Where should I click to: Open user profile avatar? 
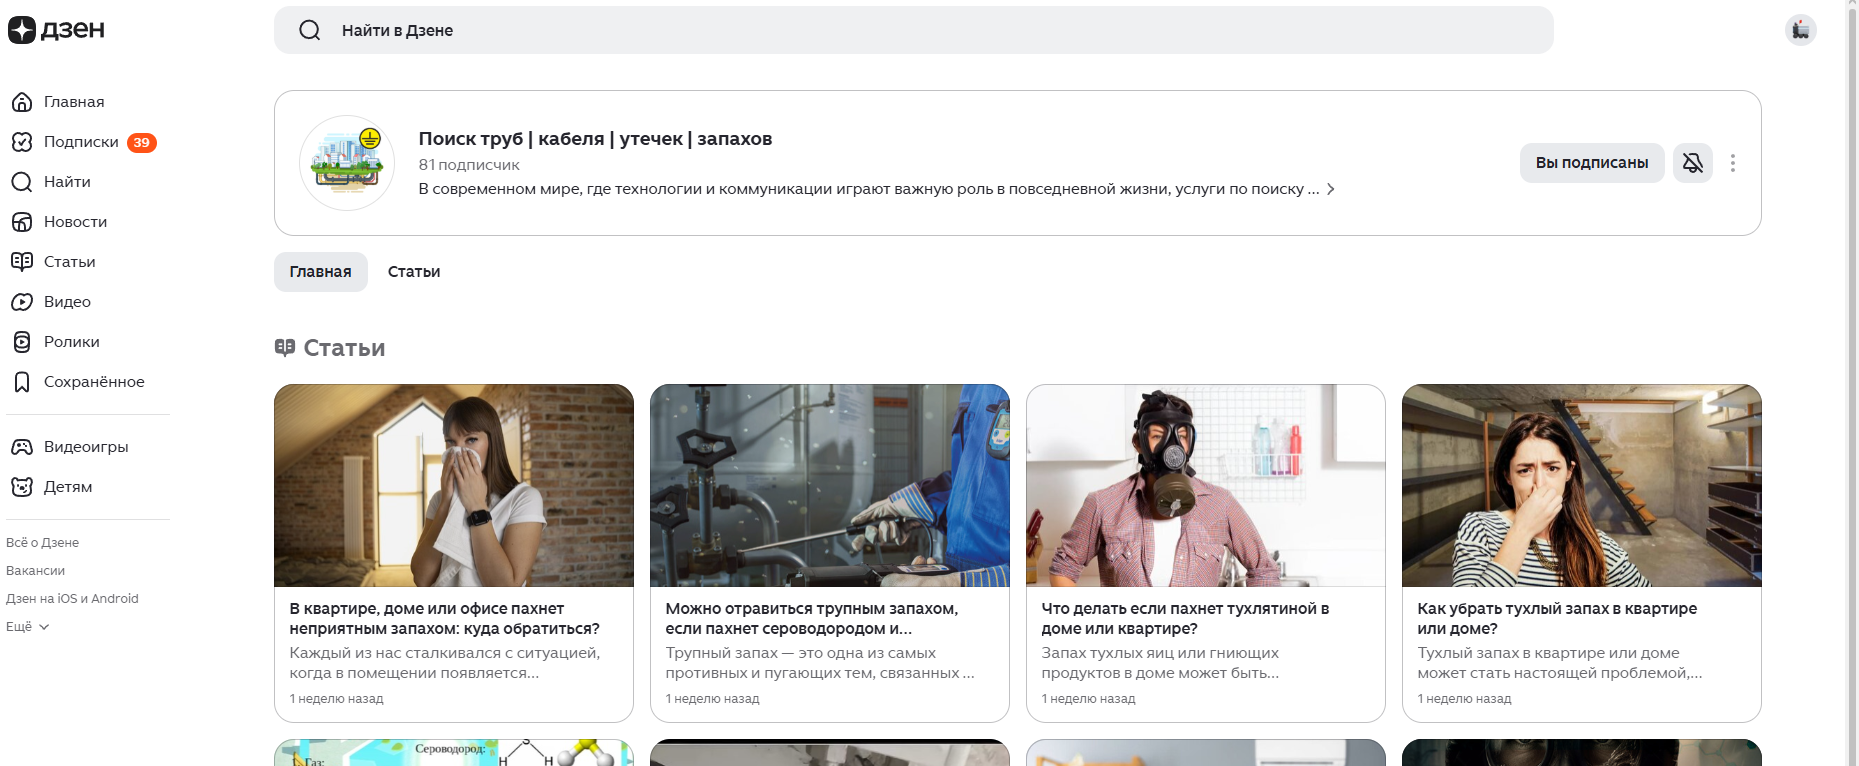(1800, 30)
